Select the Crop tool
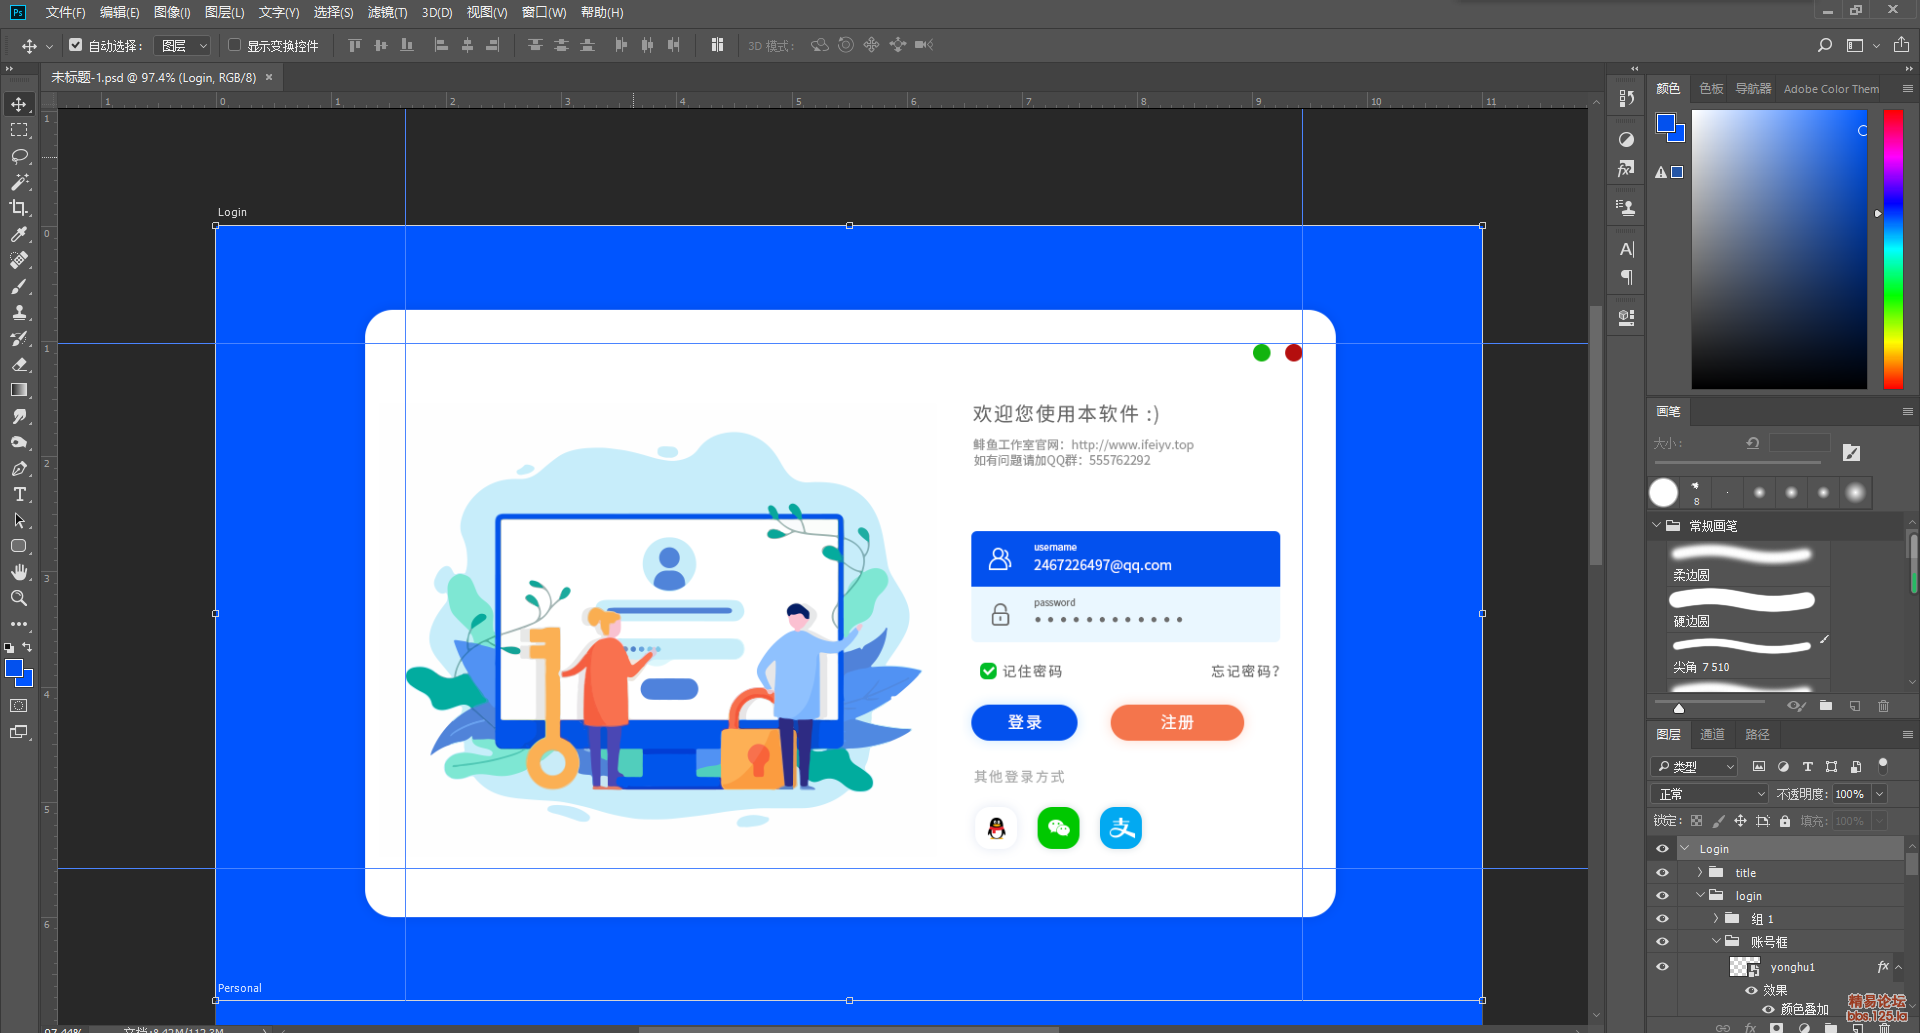 19,208
